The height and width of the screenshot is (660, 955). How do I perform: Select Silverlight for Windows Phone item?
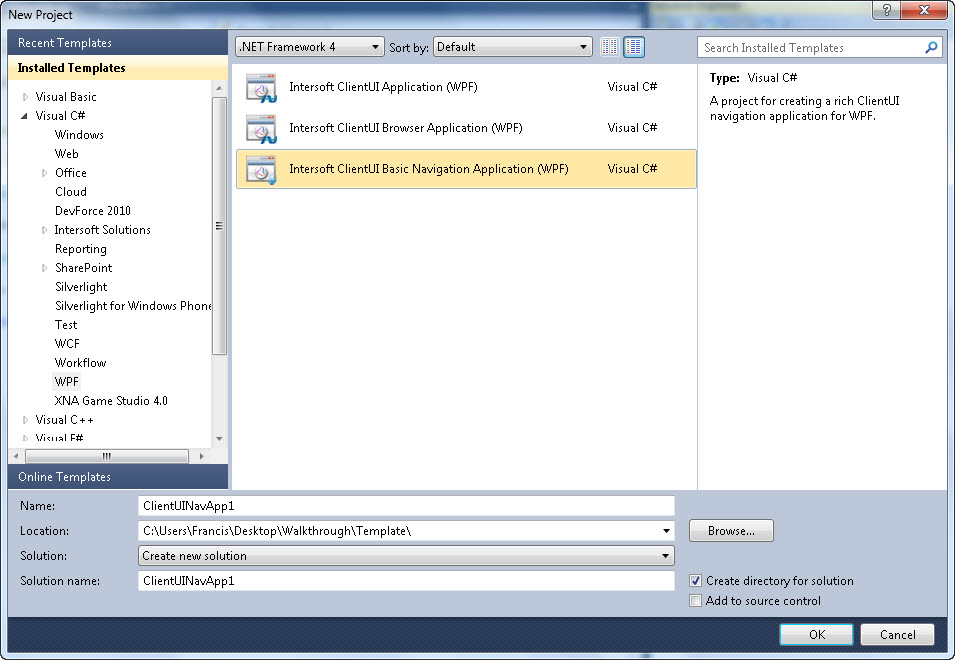click(133, 306)
